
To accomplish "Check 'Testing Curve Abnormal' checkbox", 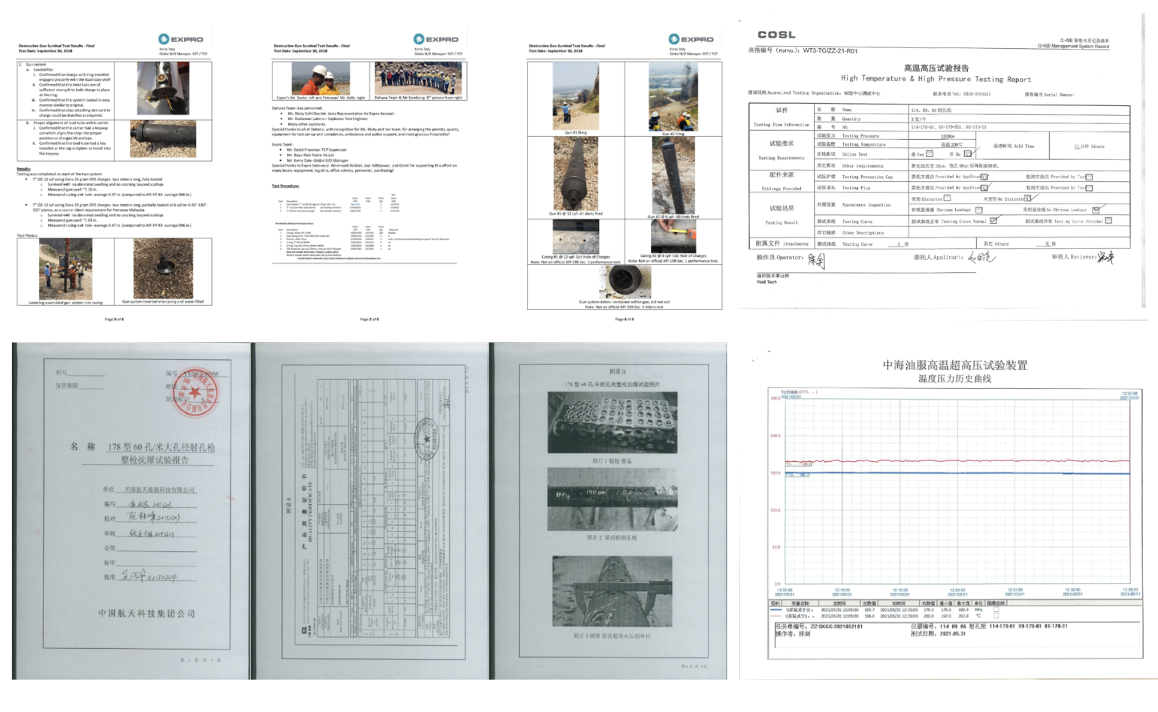I will point(1109,220).
